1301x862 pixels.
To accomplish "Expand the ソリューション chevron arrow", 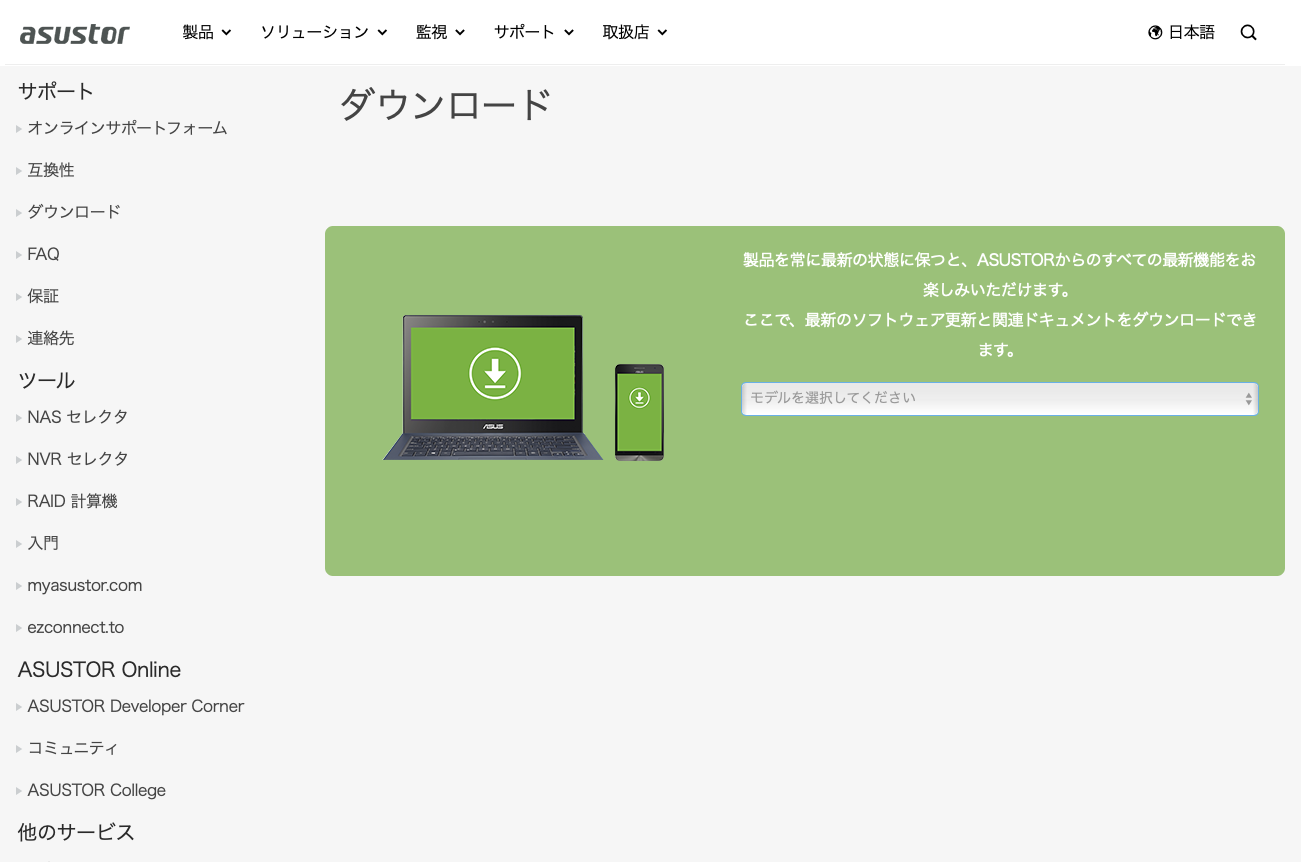I will click(382, 33).
